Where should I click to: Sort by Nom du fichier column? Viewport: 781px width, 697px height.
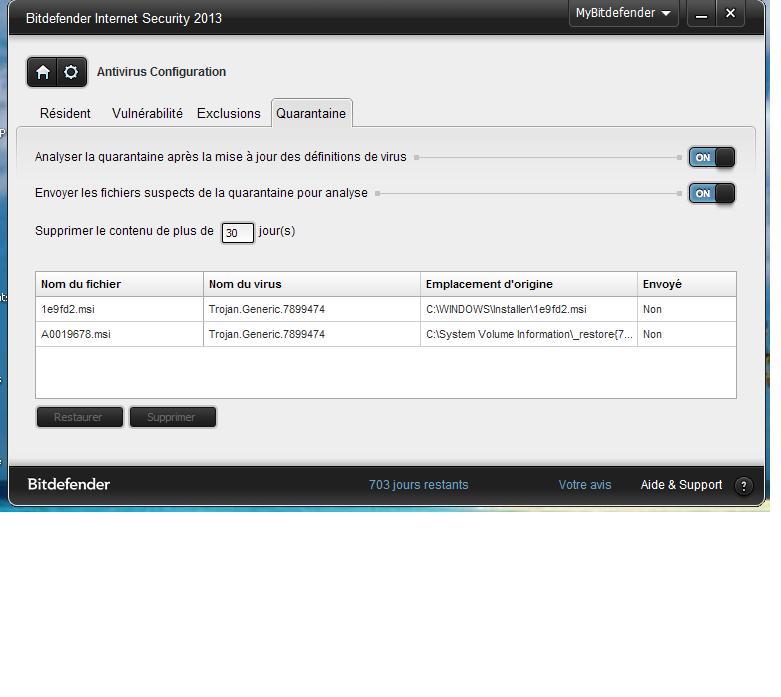[x=119, y=284]
